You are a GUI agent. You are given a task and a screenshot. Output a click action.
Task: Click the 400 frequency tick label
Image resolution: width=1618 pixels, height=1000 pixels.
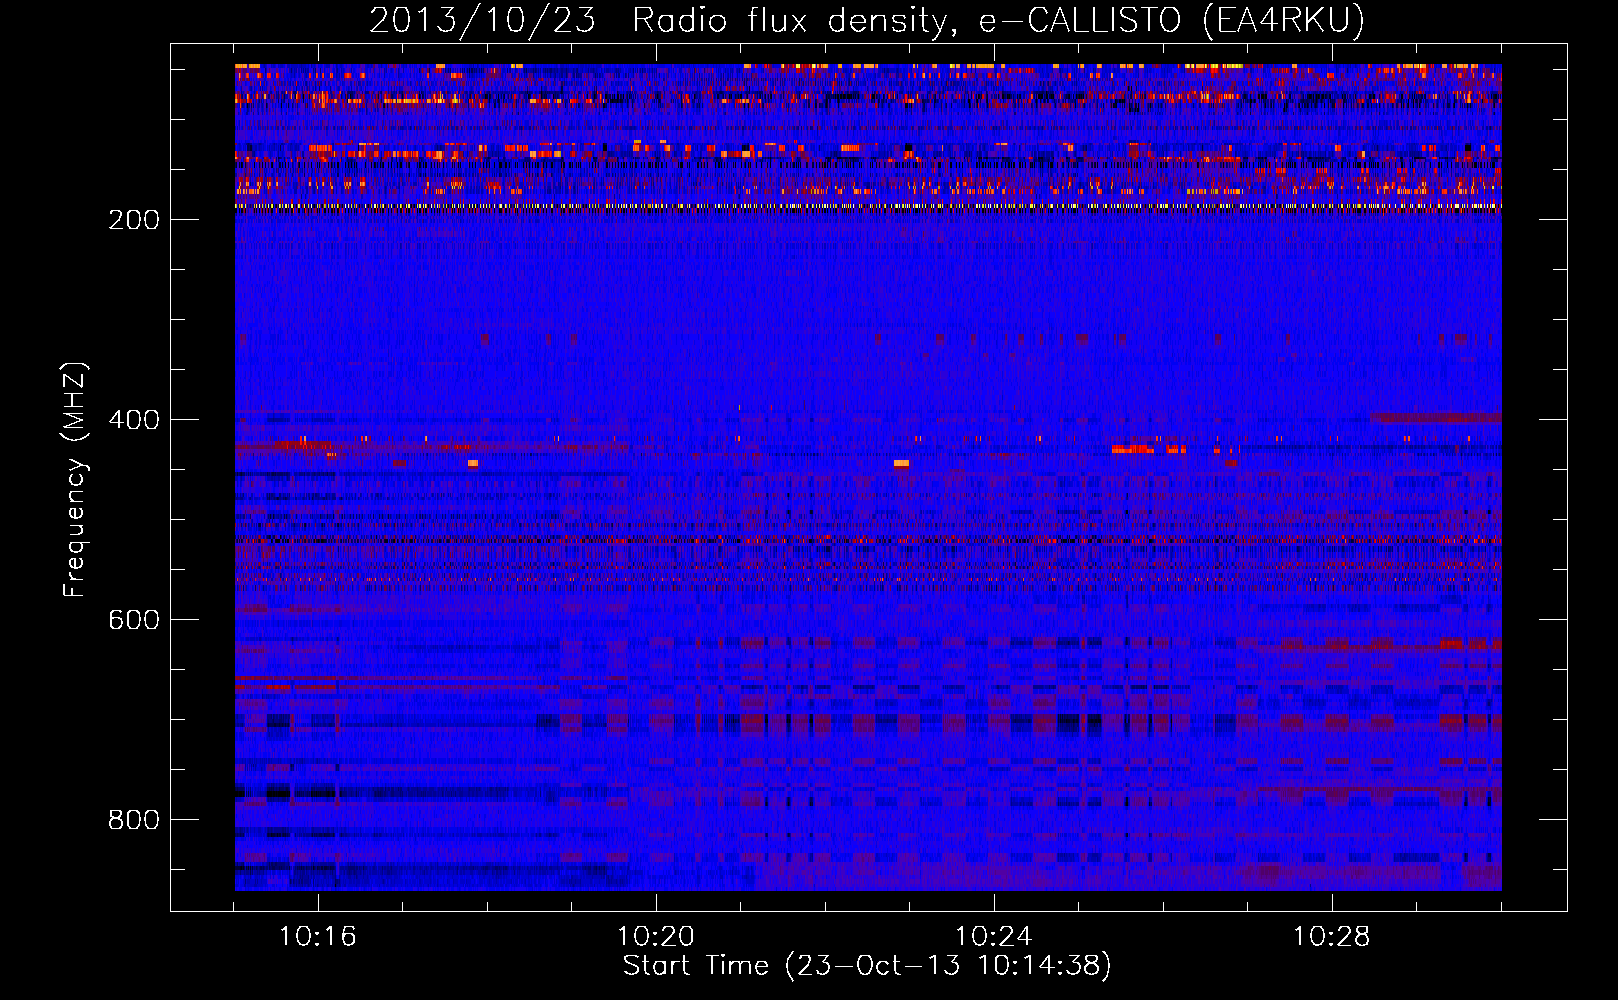click(x=133, y=420)
